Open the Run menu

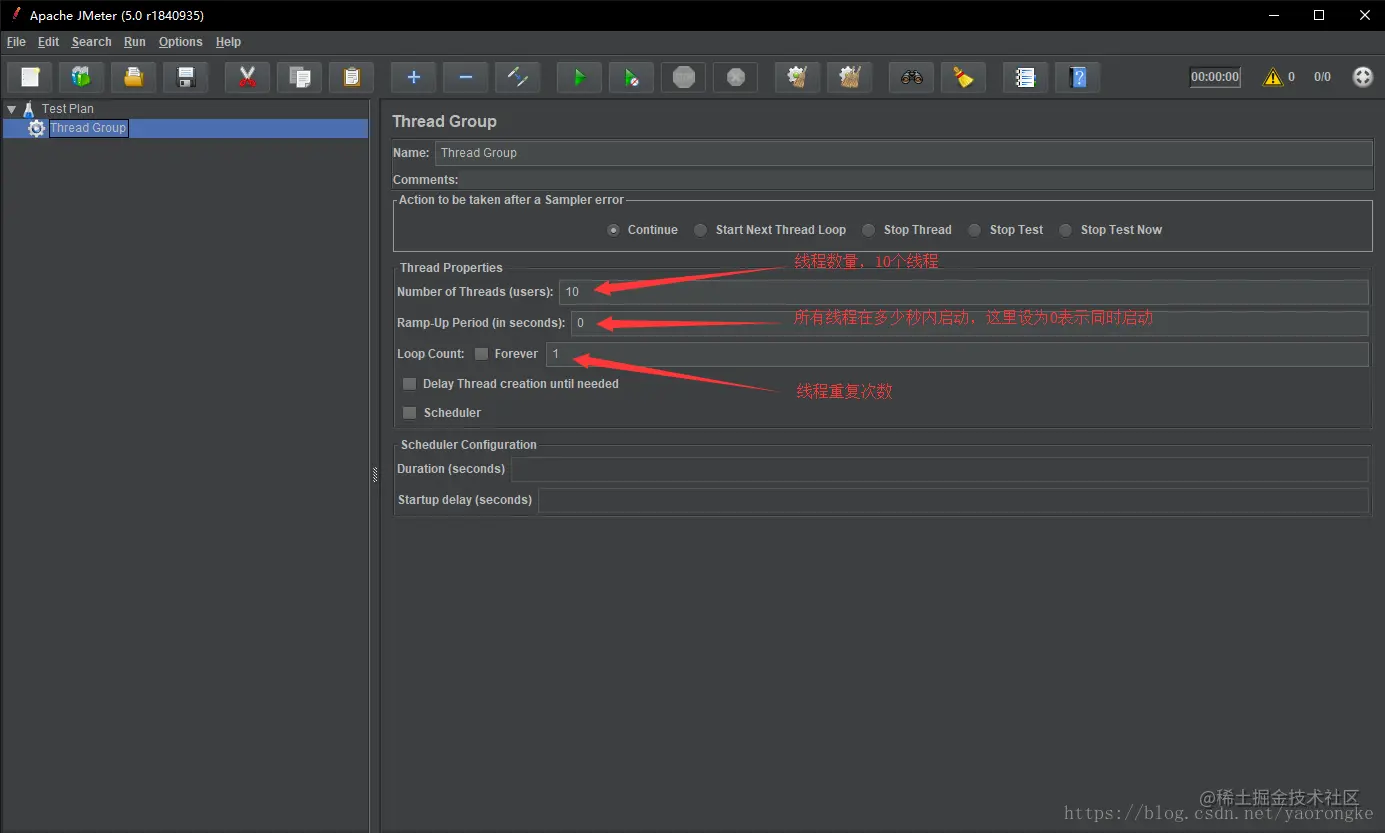coord(135,42)
